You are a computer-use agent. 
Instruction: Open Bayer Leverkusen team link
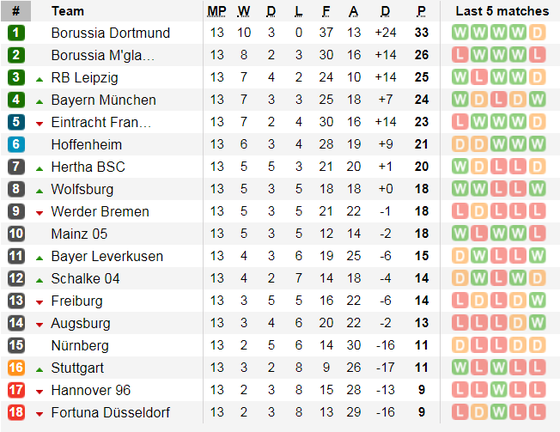click(x=107, y=256)
